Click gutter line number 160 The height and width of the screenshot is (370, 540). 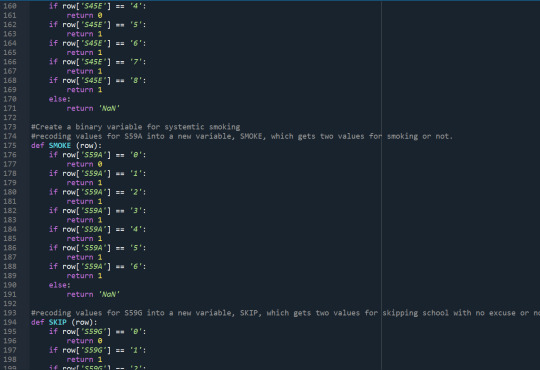point(10,6)
